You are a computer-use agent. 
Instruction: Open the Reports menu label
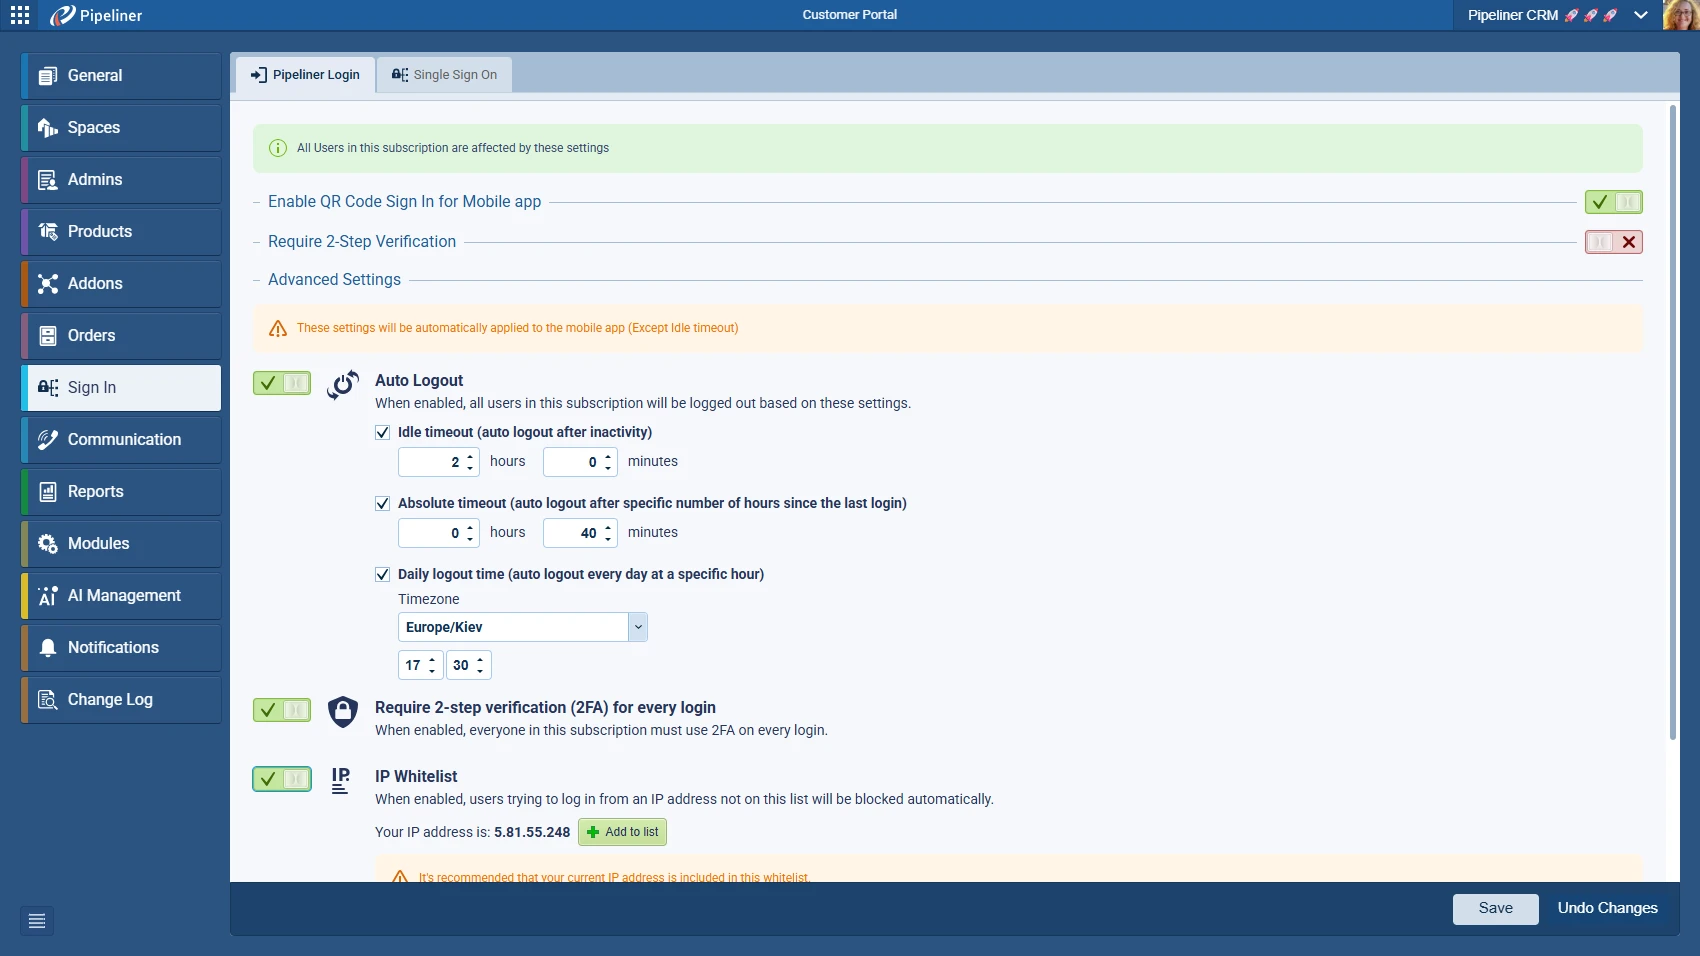pos(96,492)
